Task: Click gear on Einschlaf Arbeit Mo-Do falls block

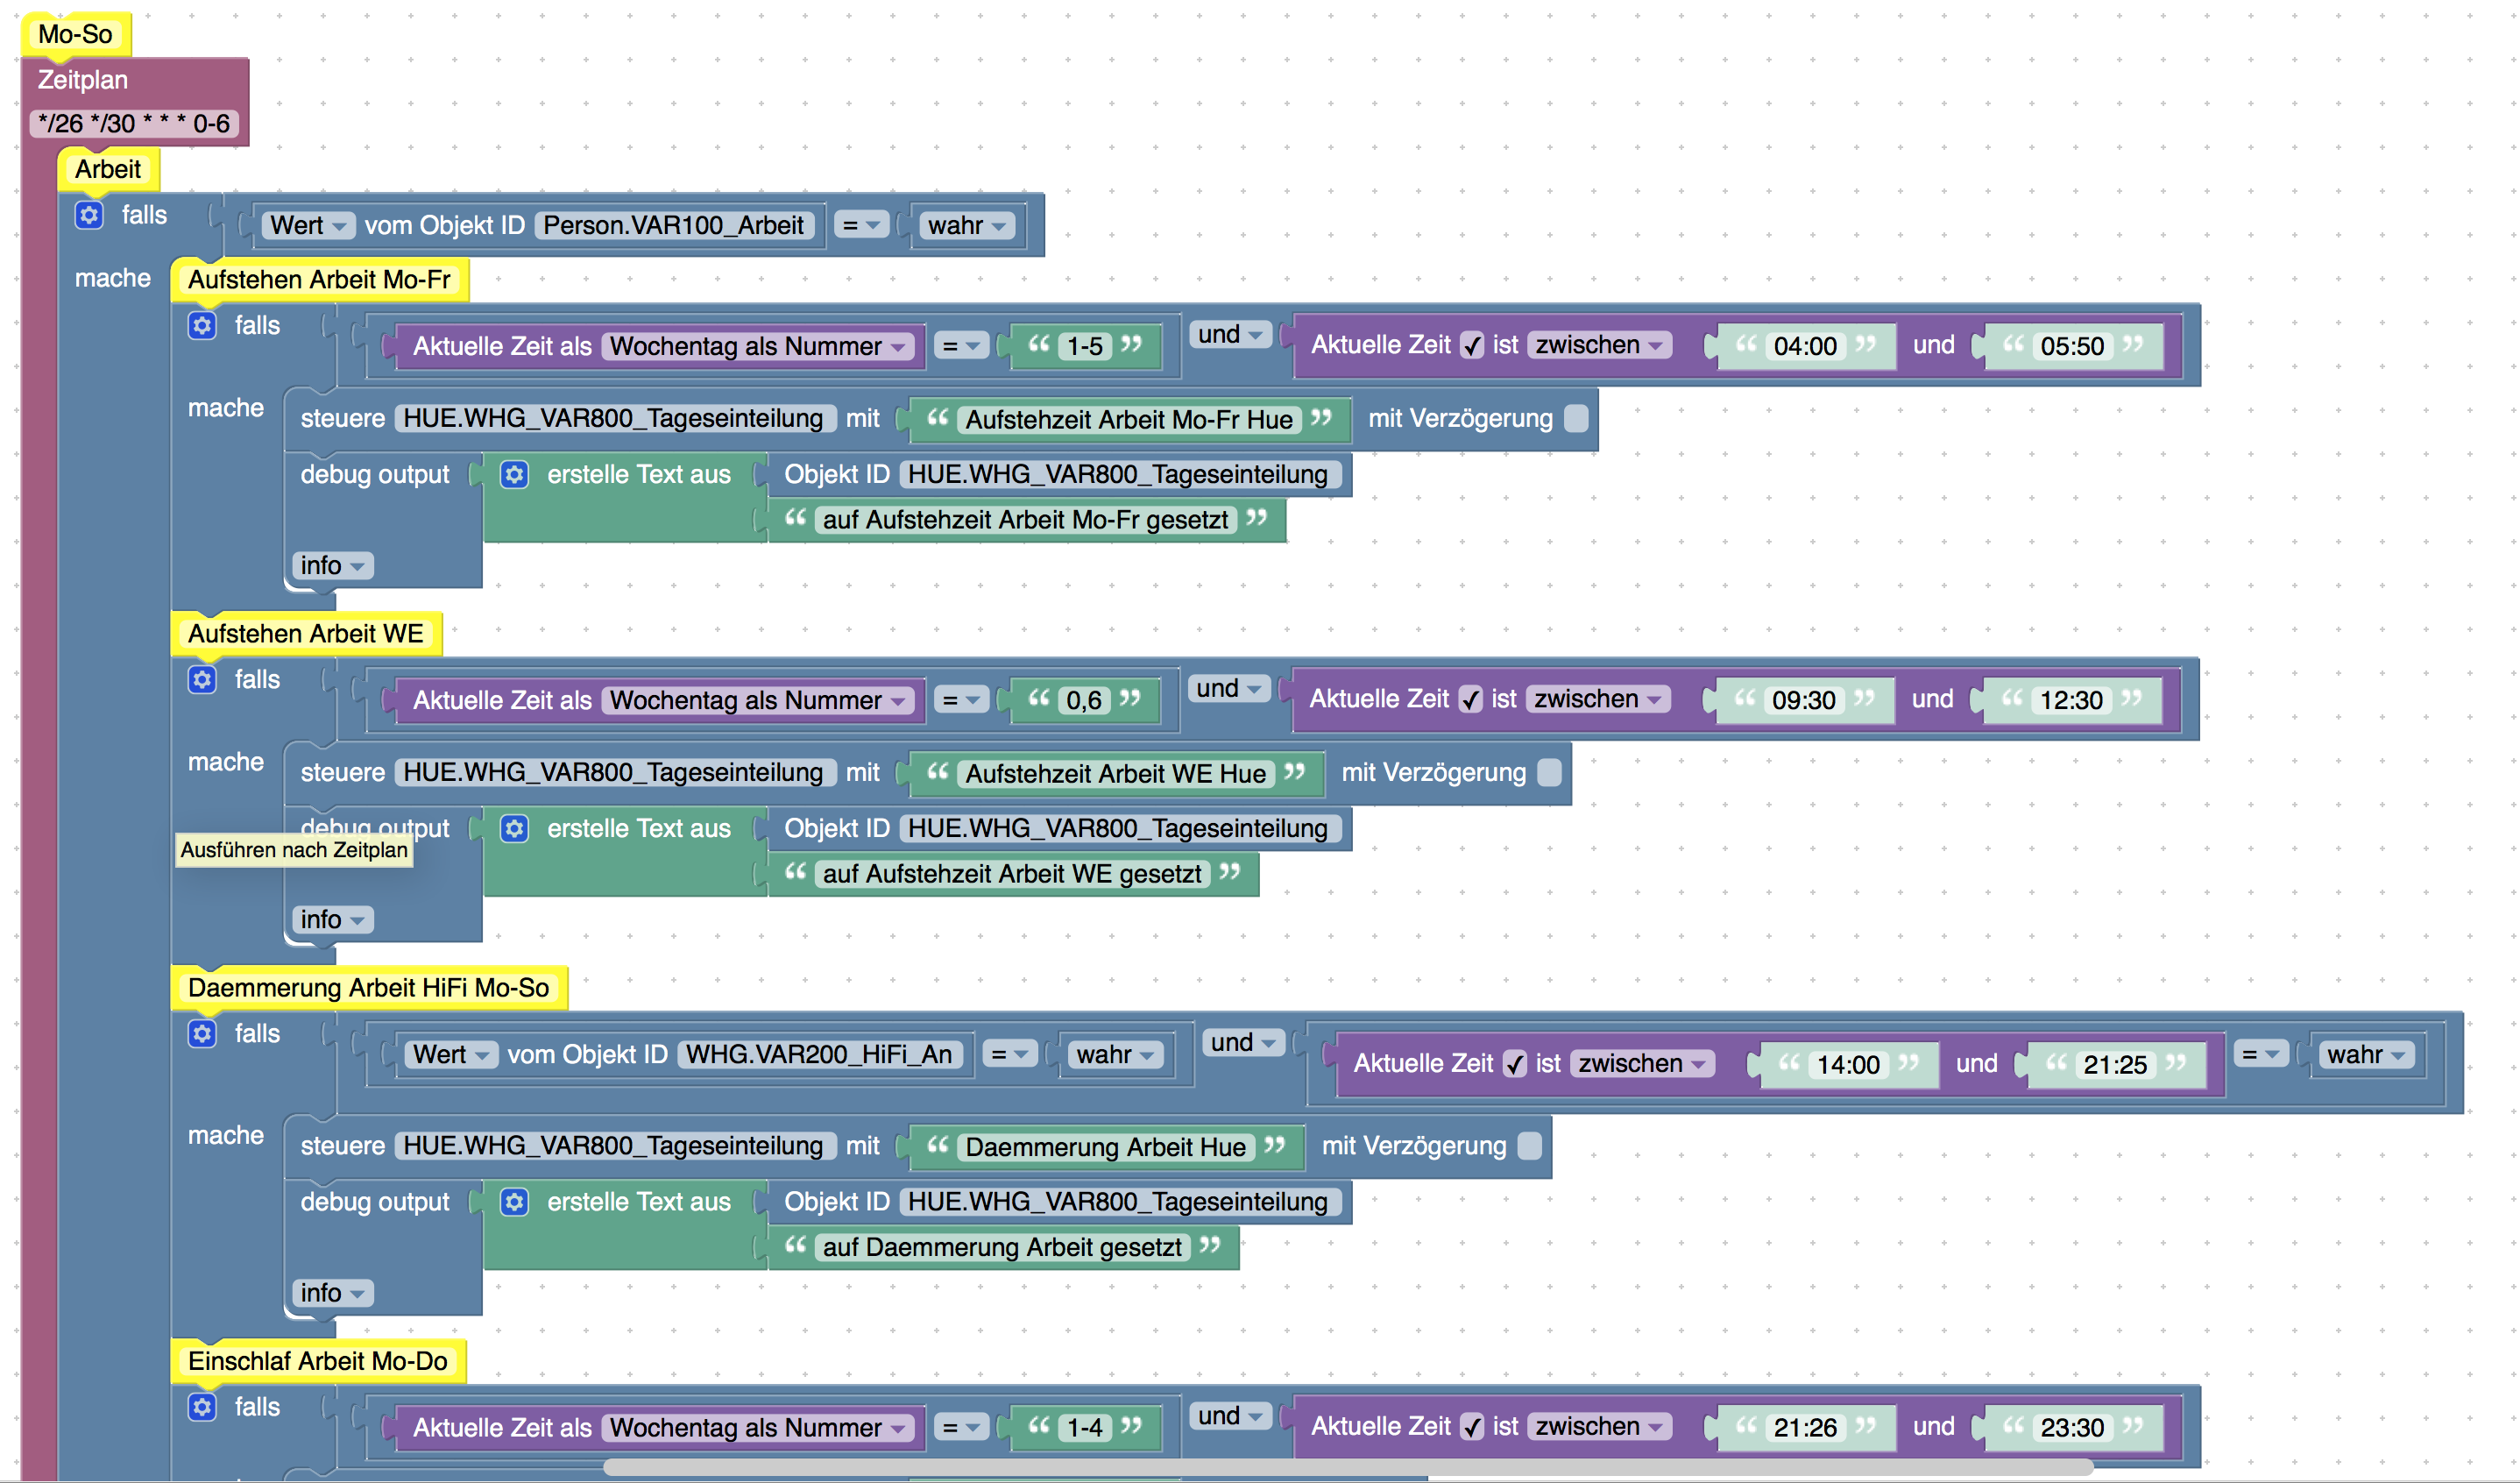Action: point(202,1407)
